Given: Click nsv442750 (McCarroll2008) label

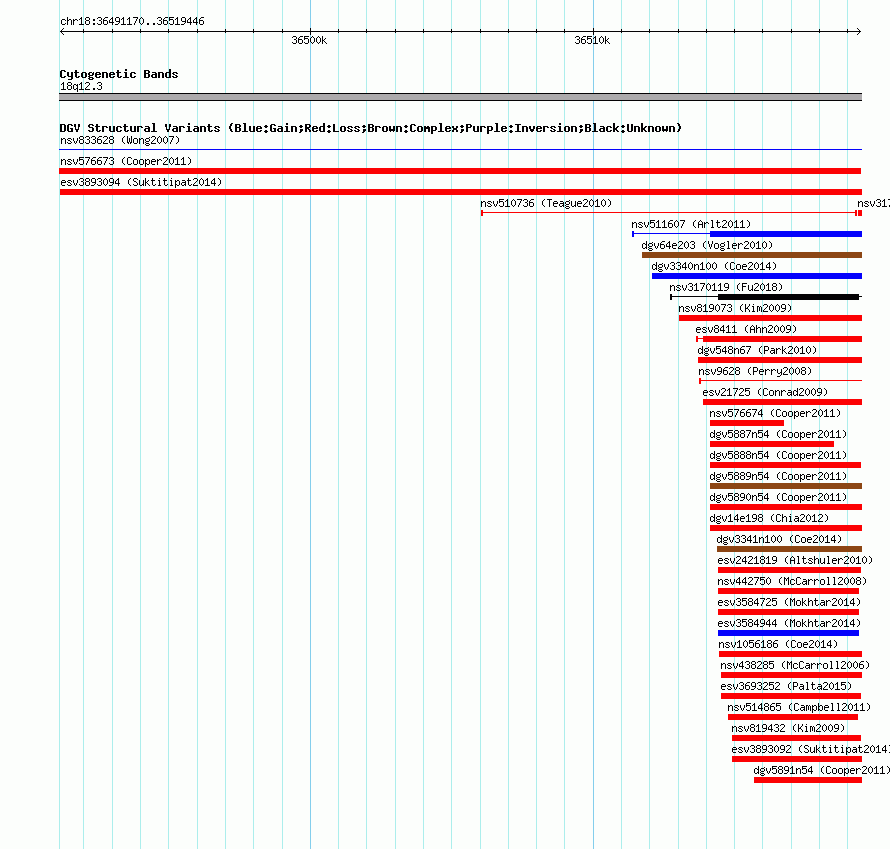Looking at the screenshot, I should [x=792, y=581].
